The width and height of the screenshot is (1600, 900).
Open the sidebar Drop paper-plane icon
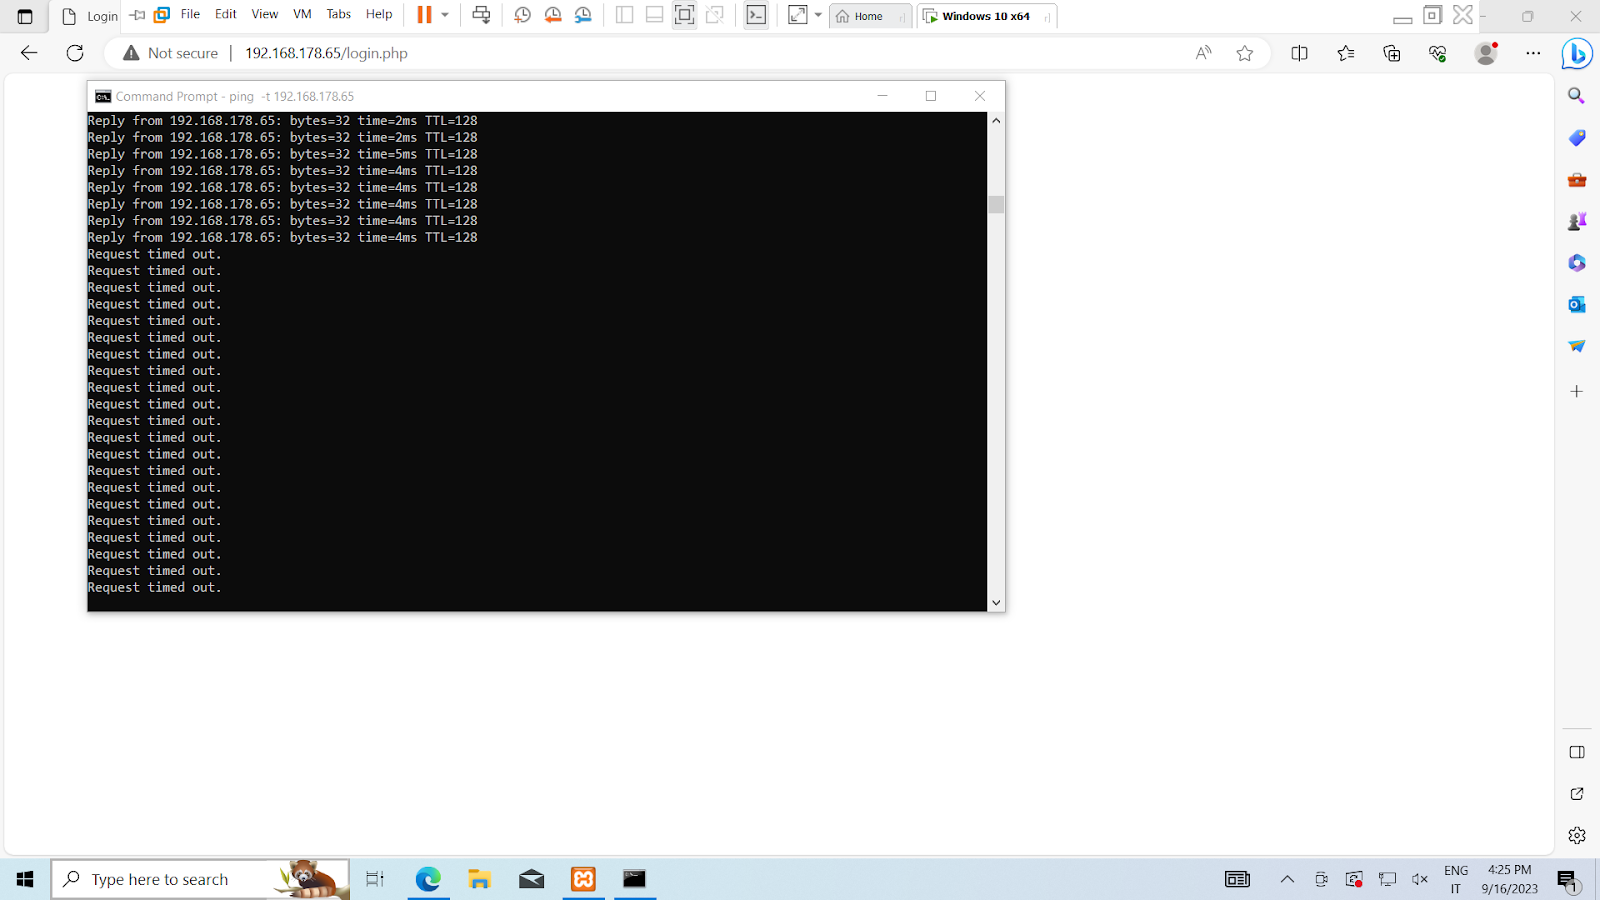click(x=1577, y=346)
